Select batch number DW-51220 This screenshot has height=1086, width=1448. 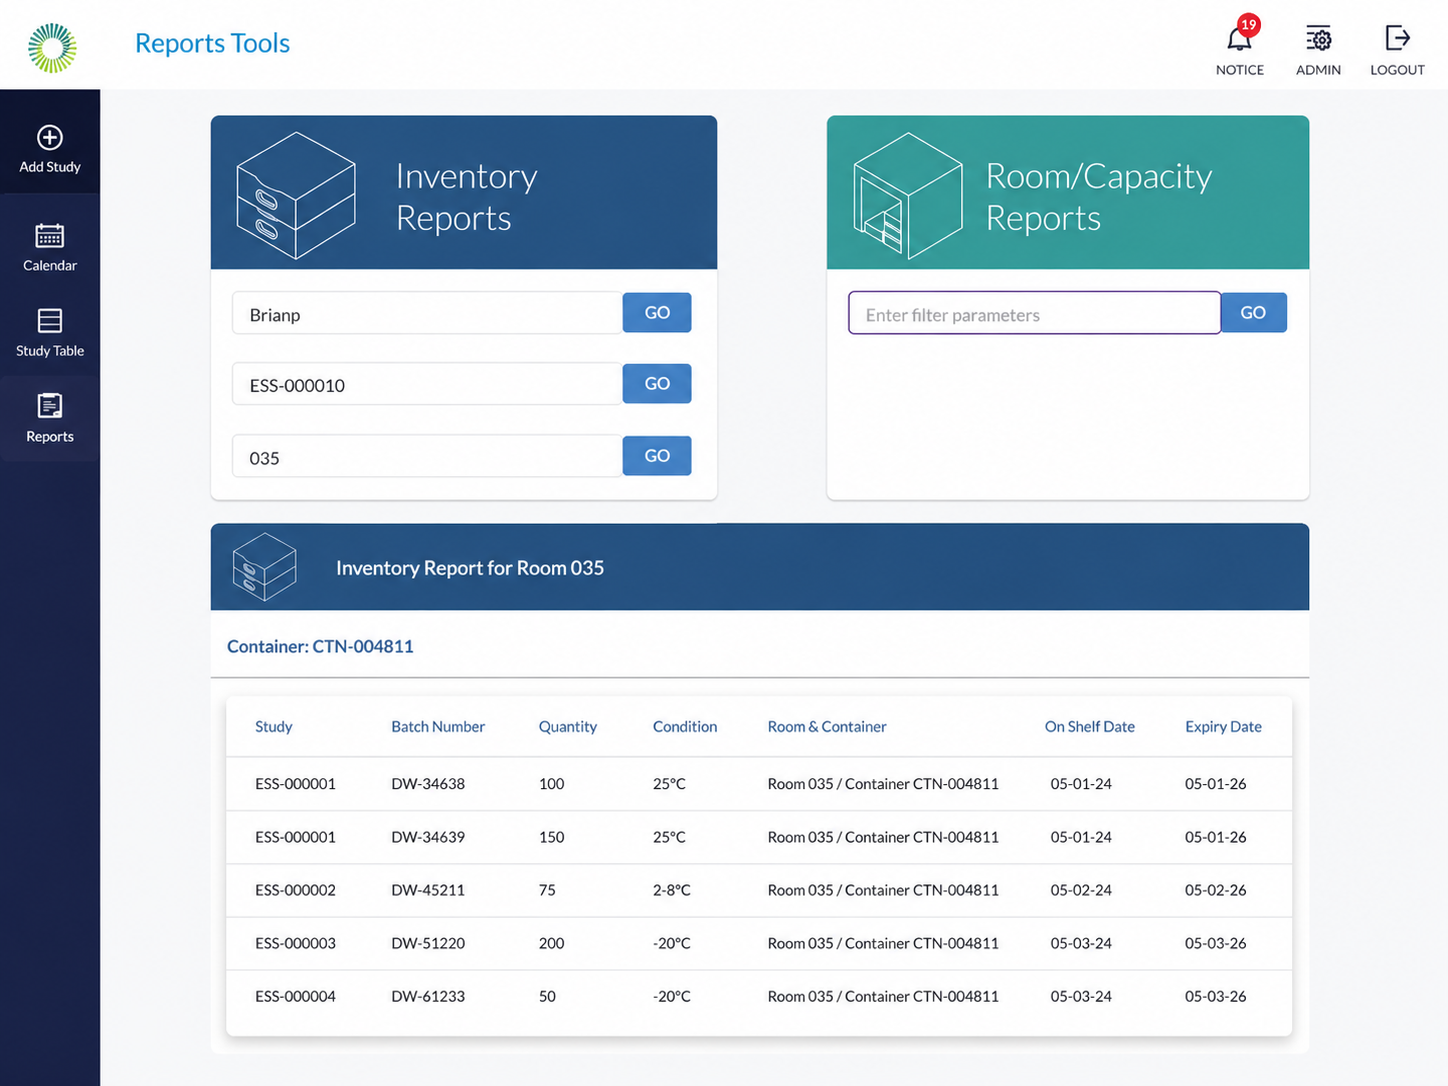(x=428, y=943)
